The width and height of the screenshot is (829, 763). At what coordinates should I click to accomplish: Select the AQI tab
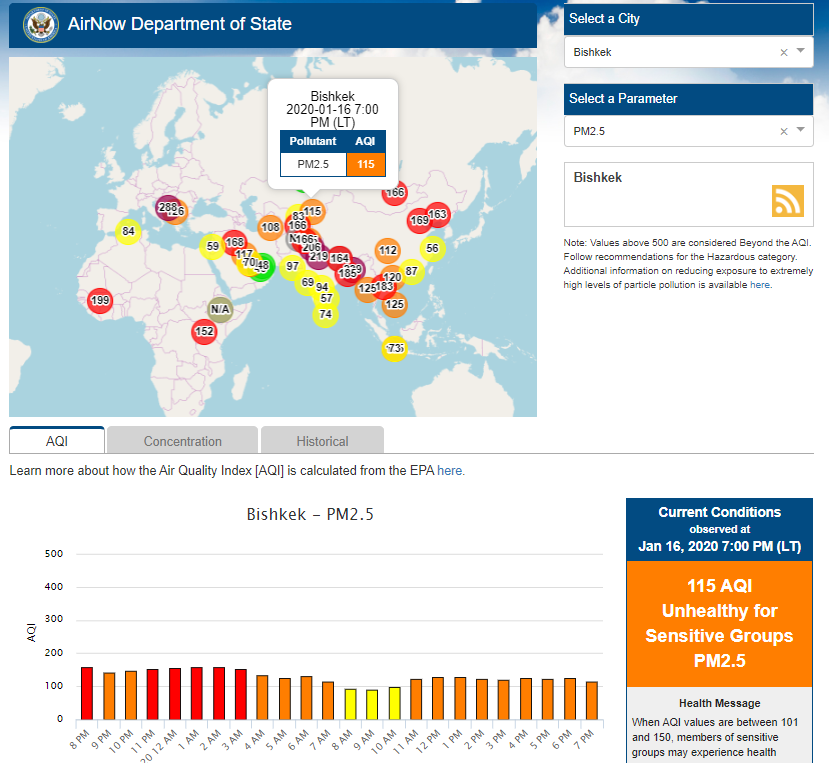coord(57,441)
